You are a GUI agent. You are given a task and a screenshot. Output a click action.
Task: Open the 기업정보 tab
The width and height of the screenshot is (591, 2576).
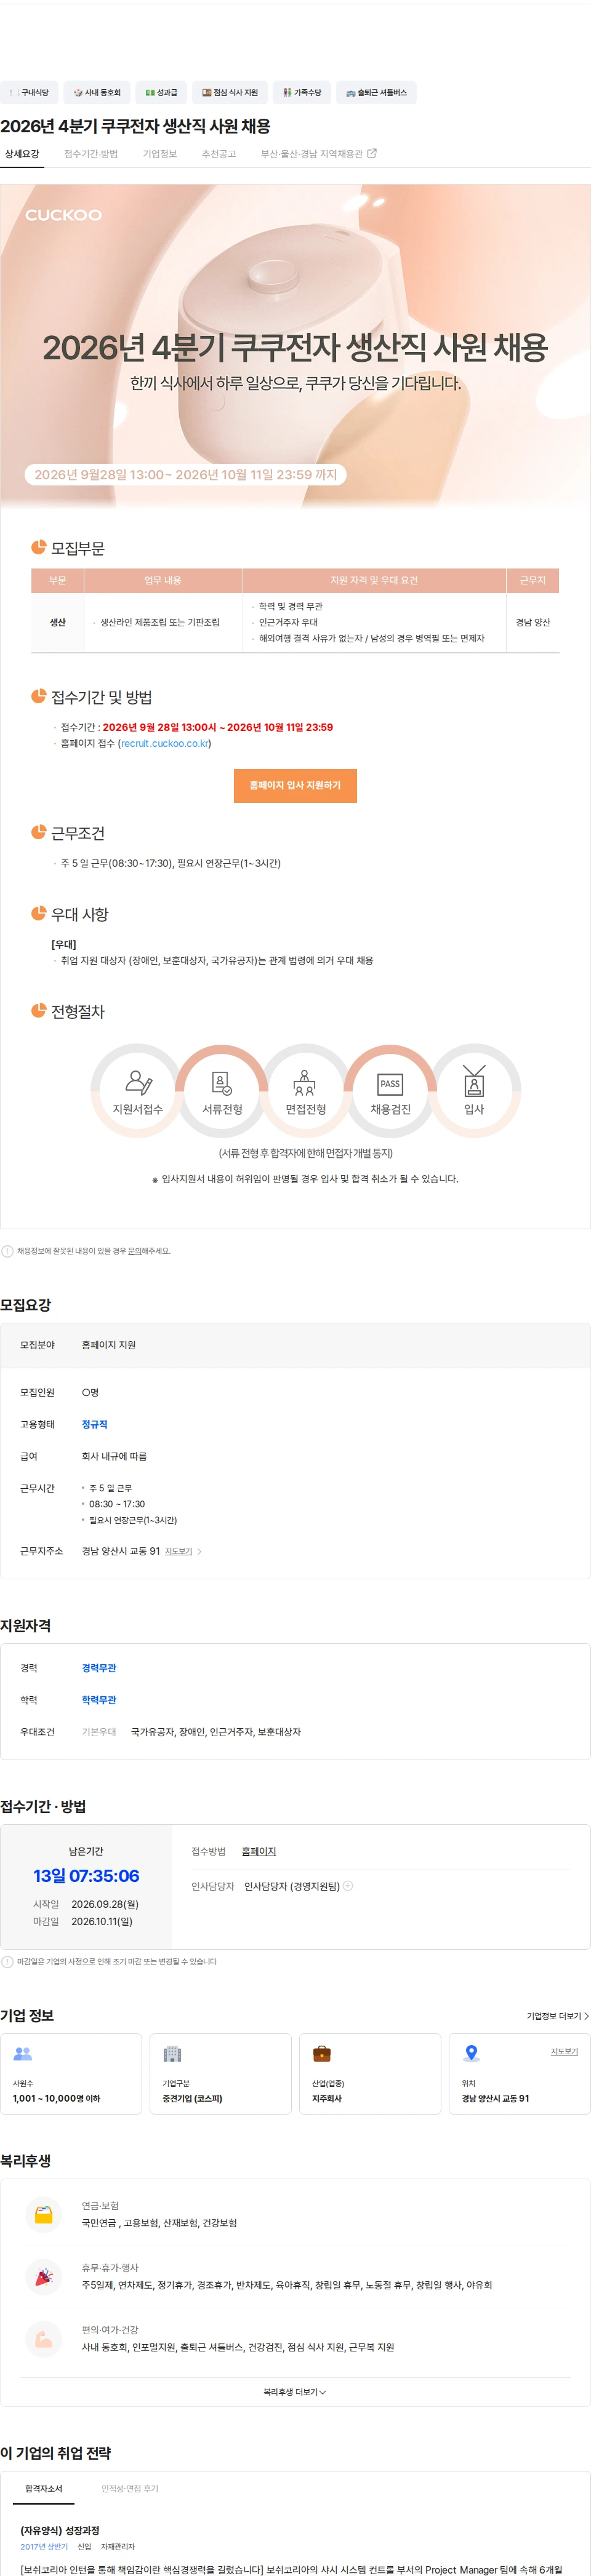[x=160, y=154]
